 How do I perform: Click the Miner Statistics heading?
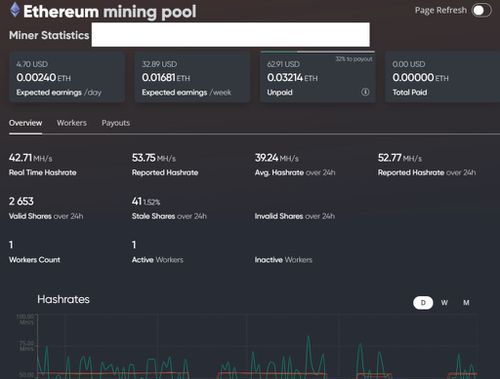coord(49,35)
